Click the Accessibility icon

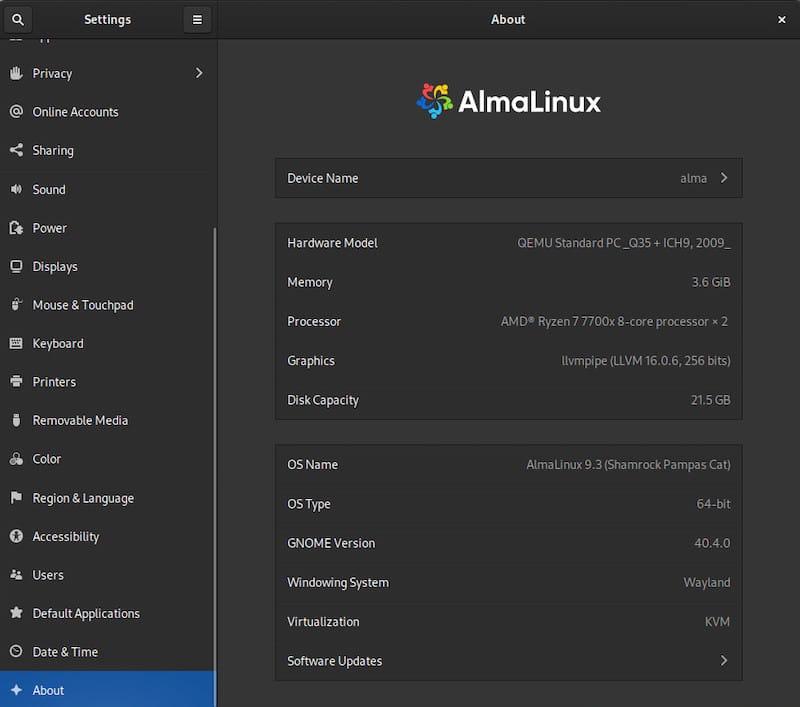pos(16,536)
